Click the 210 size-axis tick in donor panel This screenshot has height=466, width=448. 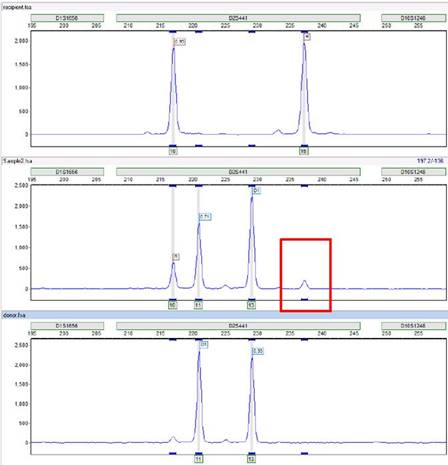[128, 333]
